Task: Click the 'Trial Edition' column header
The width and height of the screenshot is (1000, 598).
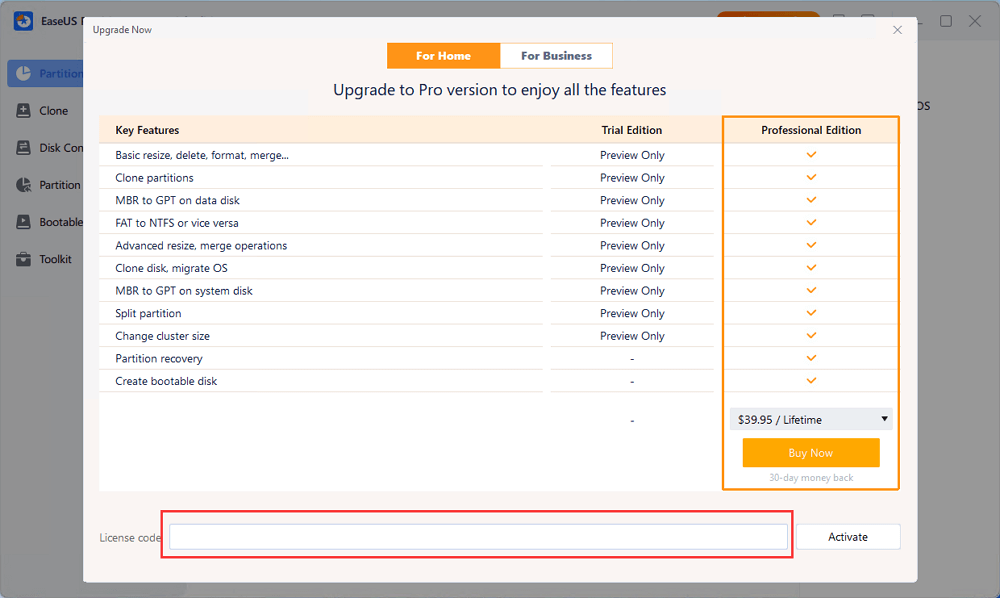Action: pyautogui.click(x=631, y=130)
